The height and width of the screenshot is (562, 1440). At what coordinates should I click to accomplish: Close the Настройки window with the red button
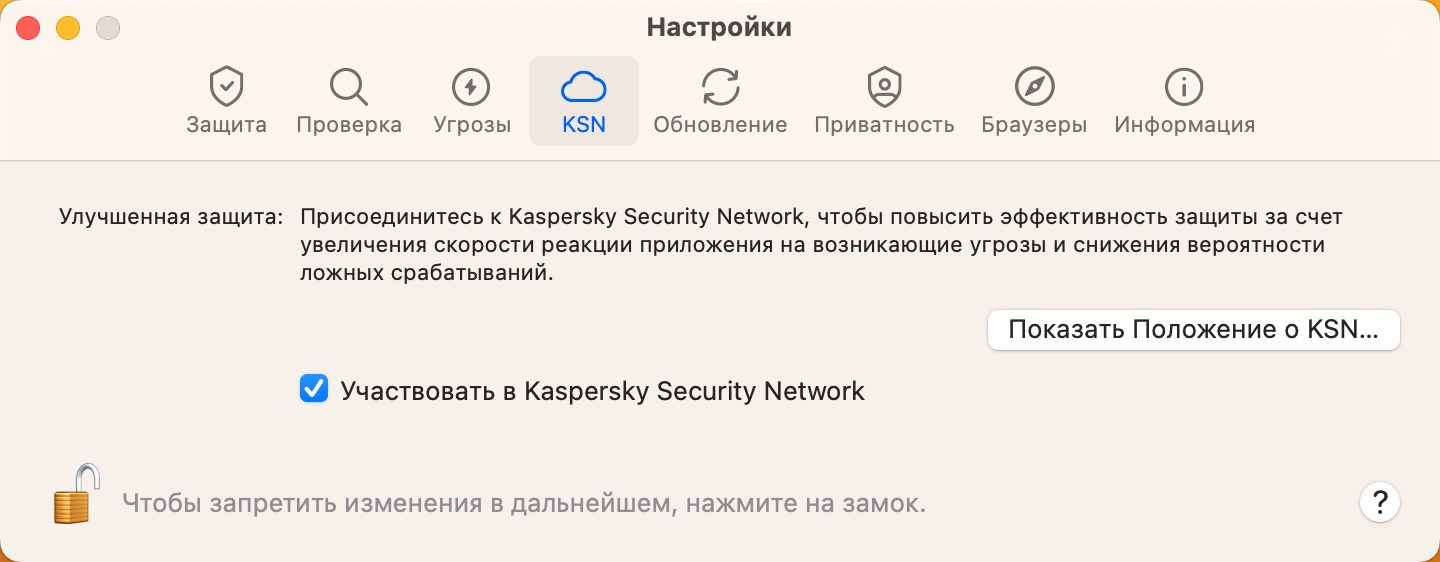(28, 29)
